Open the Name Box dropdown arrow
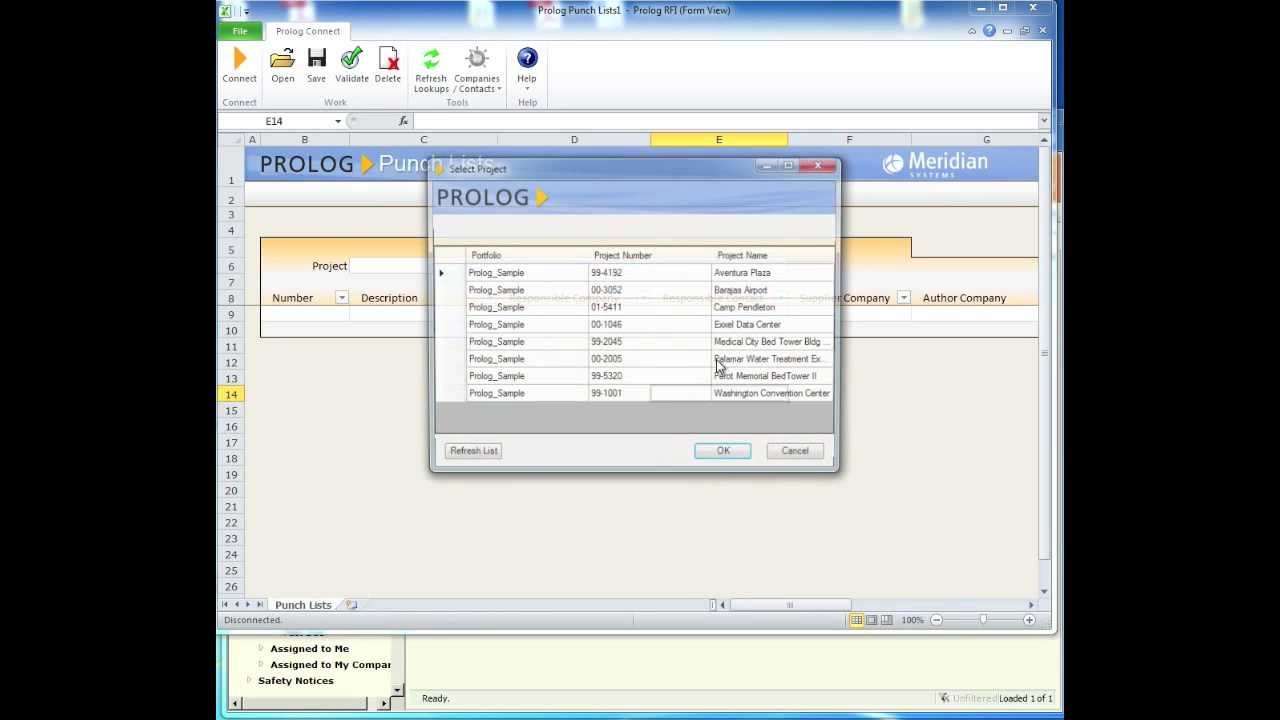Screen dimensions: 1280x720 tap(338, 121)
